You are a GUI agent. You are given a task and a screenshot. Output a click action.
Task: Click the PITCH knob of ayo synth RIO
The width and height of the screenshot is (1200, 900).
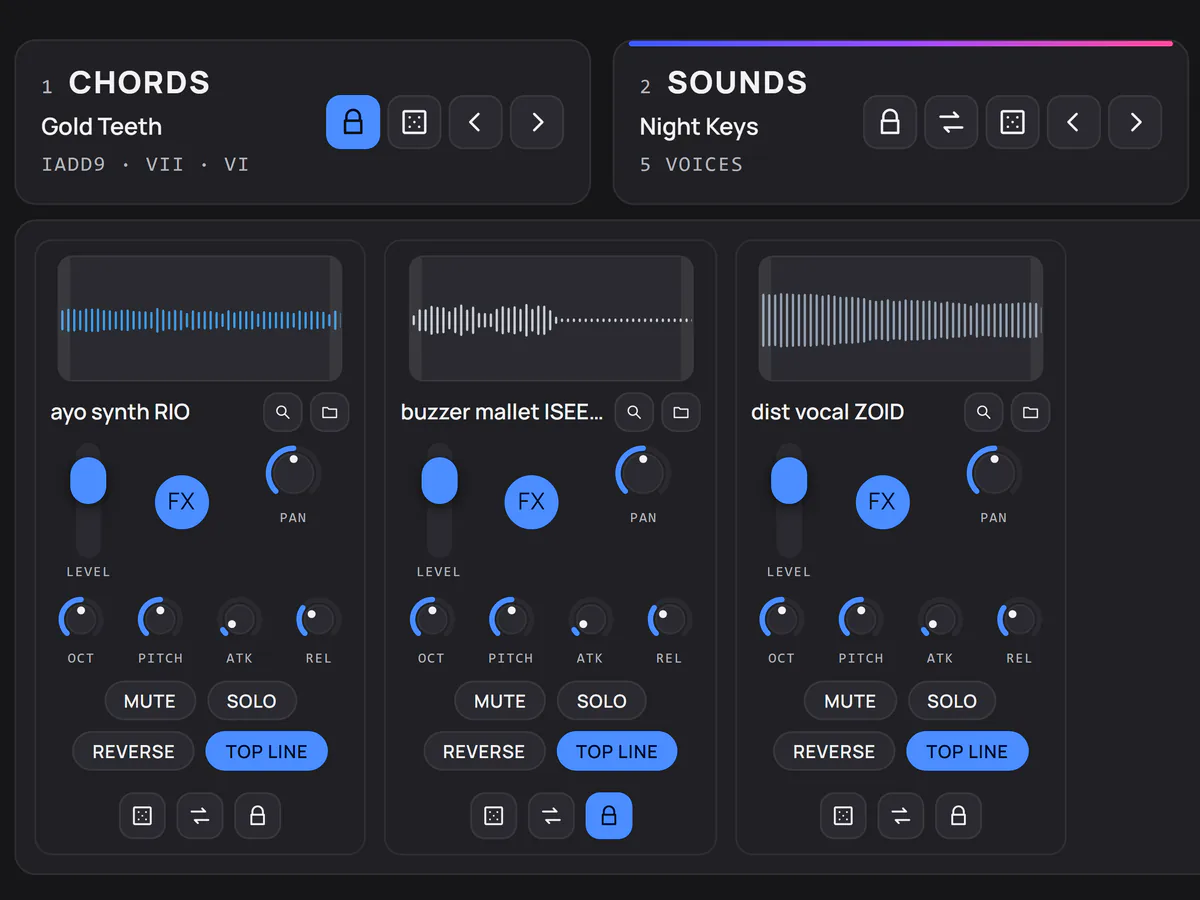click(160, 619)
